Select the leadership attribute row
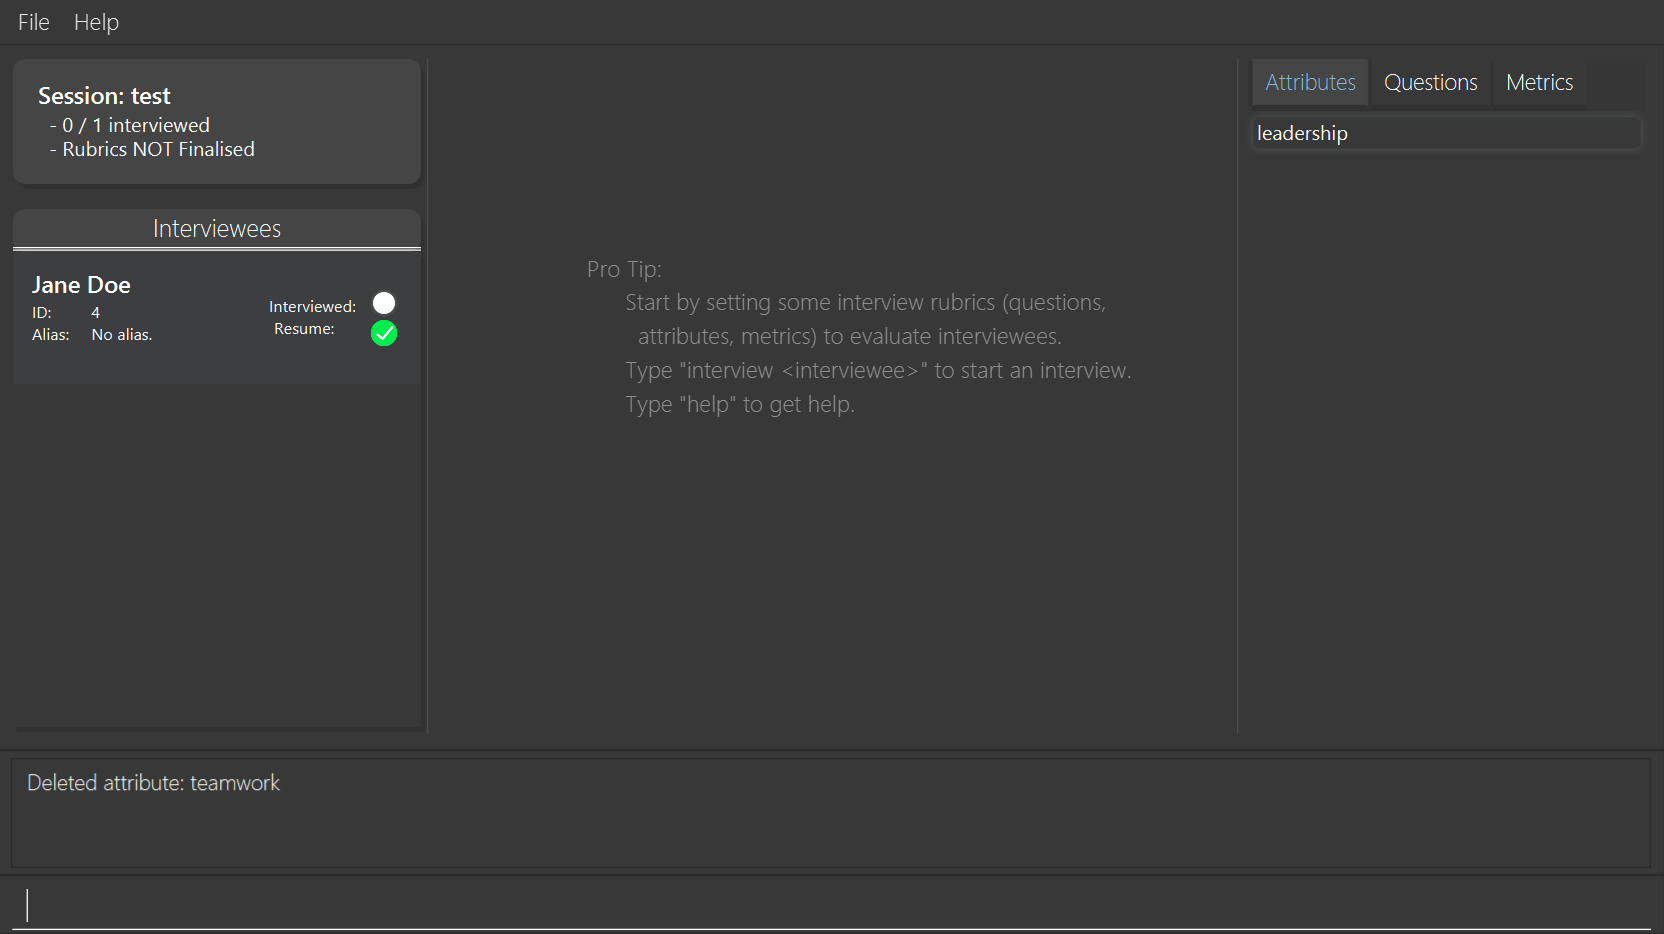 [x=1446, y=133]
